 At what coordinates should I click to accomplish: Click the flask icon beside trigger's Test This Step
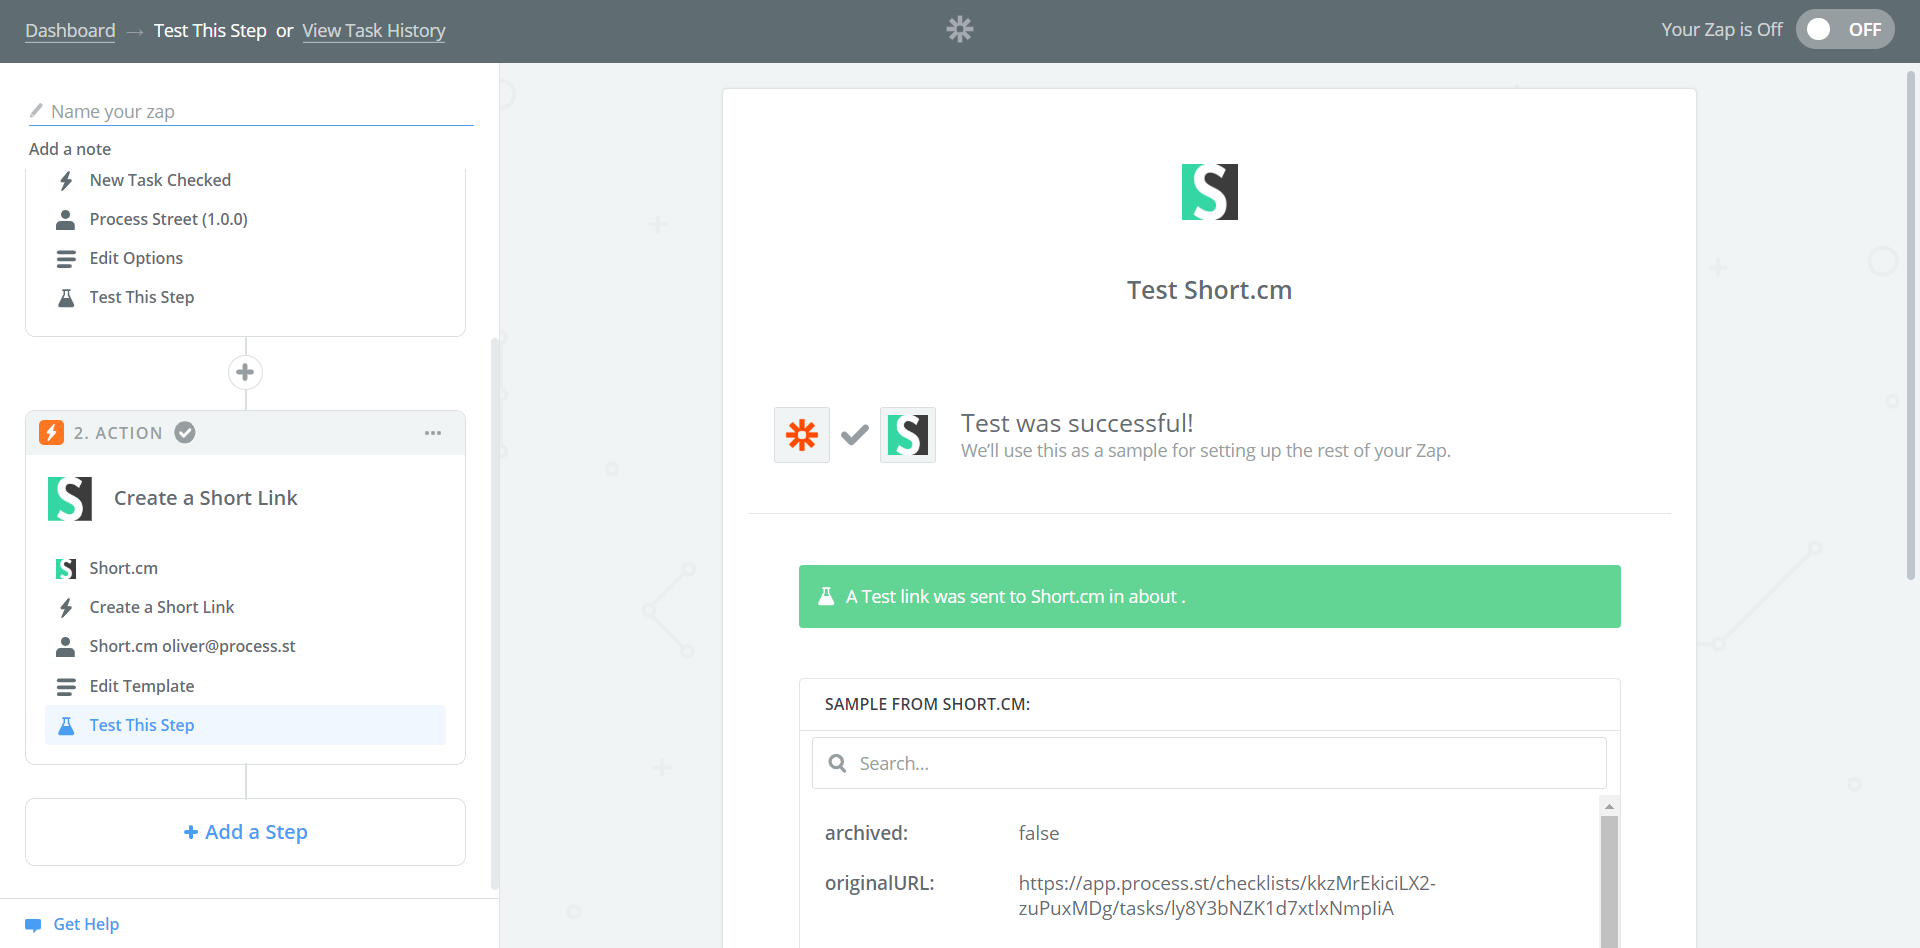click(66, 297)
